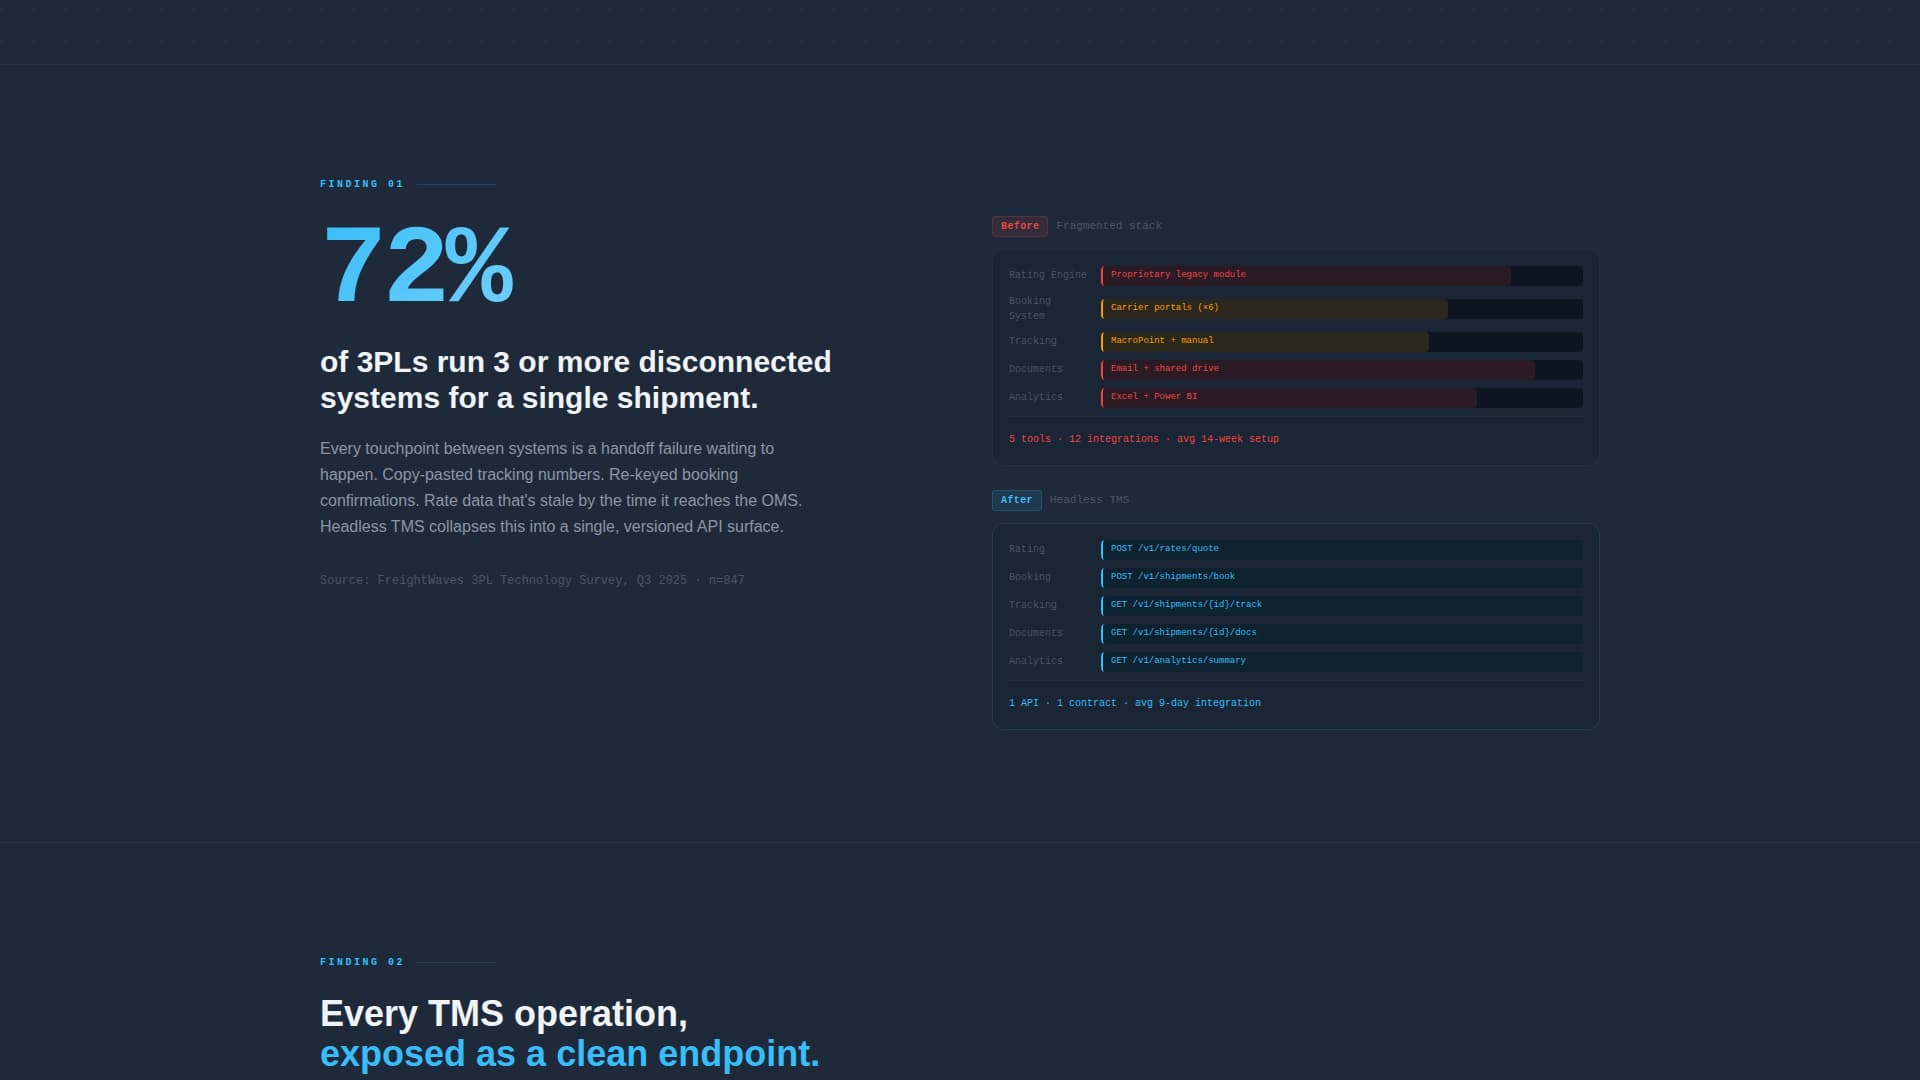Click the red Before badge

(x=1019, y=226)
